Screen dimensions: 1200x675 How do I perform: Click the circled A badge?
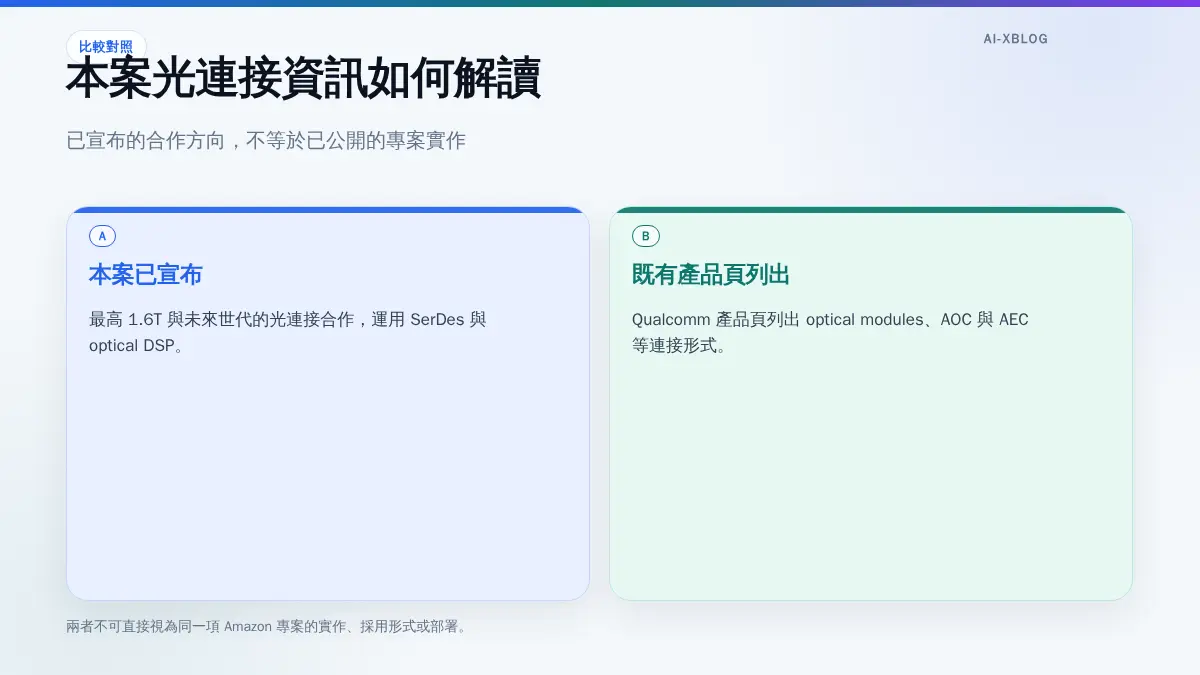[102, 236]
